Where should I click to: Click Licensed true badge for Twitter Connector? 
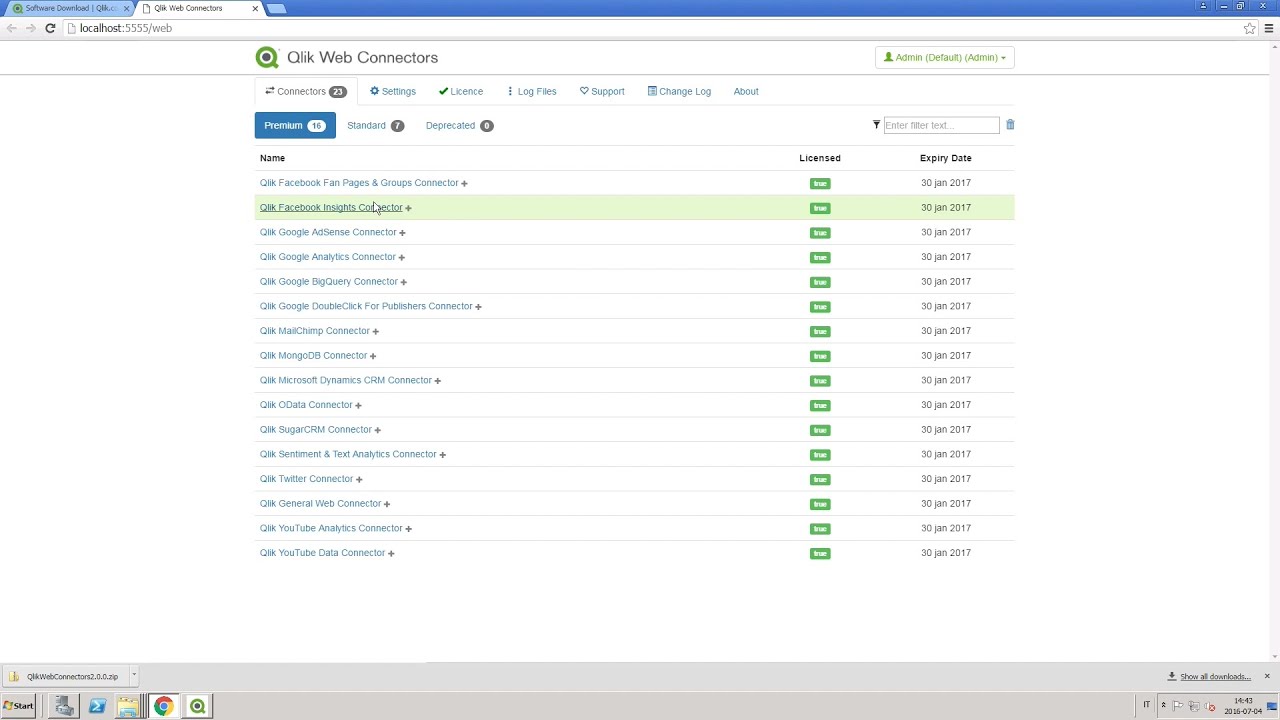point(820,479)
